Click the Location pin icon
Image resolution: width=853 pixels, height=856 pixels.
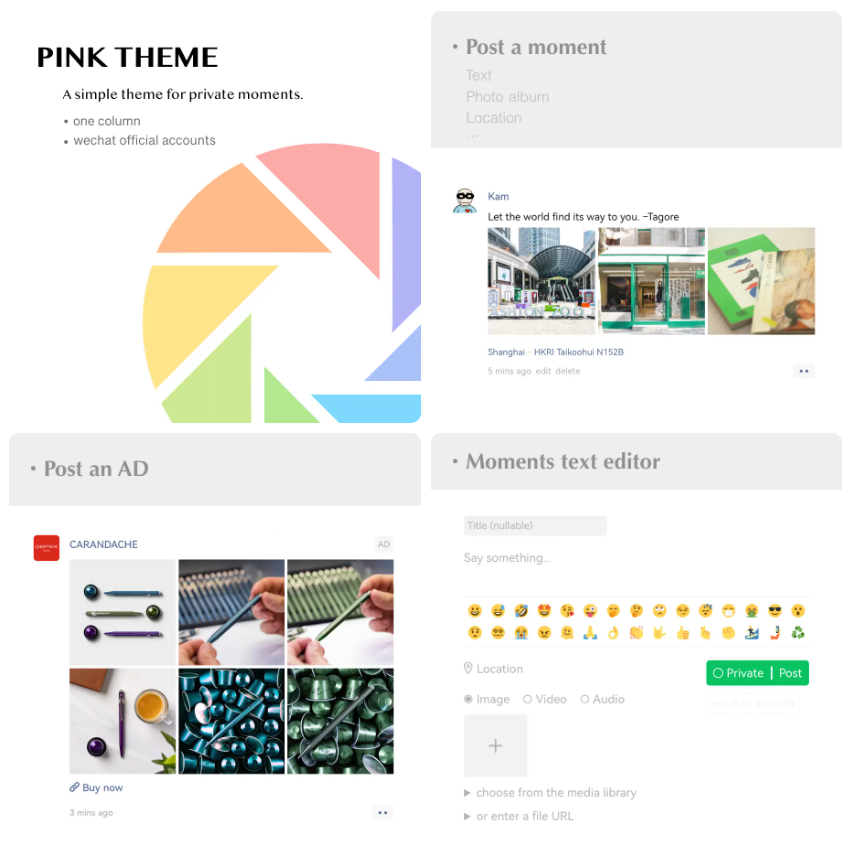[468, 668]
